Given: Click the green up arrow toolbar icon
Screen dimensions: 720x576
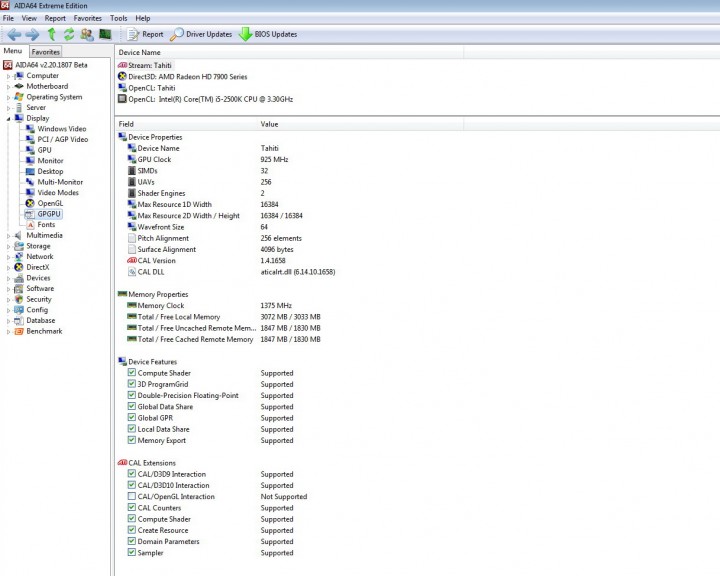Looking at the screenshot, I should point(51,34).
